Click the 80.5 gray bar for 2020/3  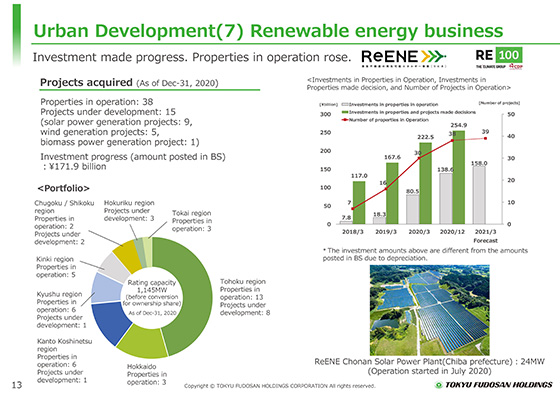(413, 209)
